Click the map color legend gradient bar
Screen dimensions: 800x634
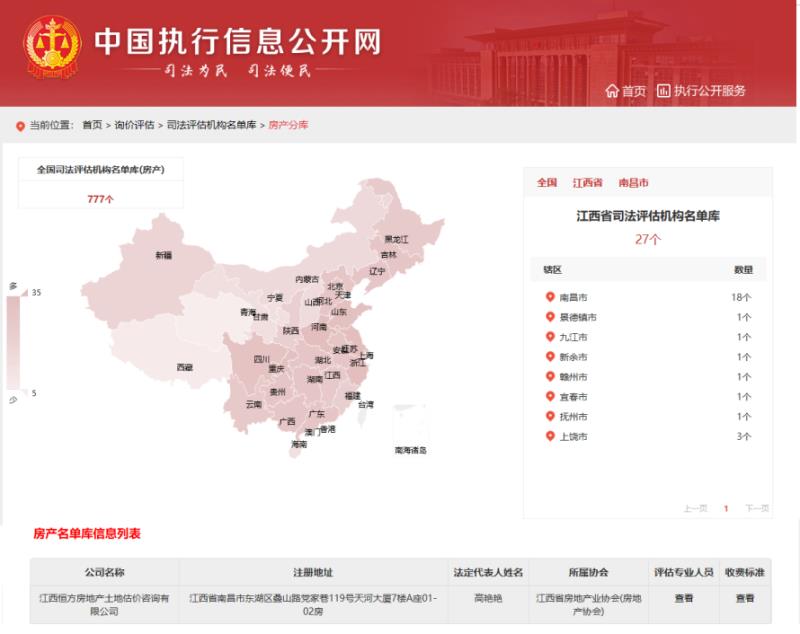tap(12, 342)
